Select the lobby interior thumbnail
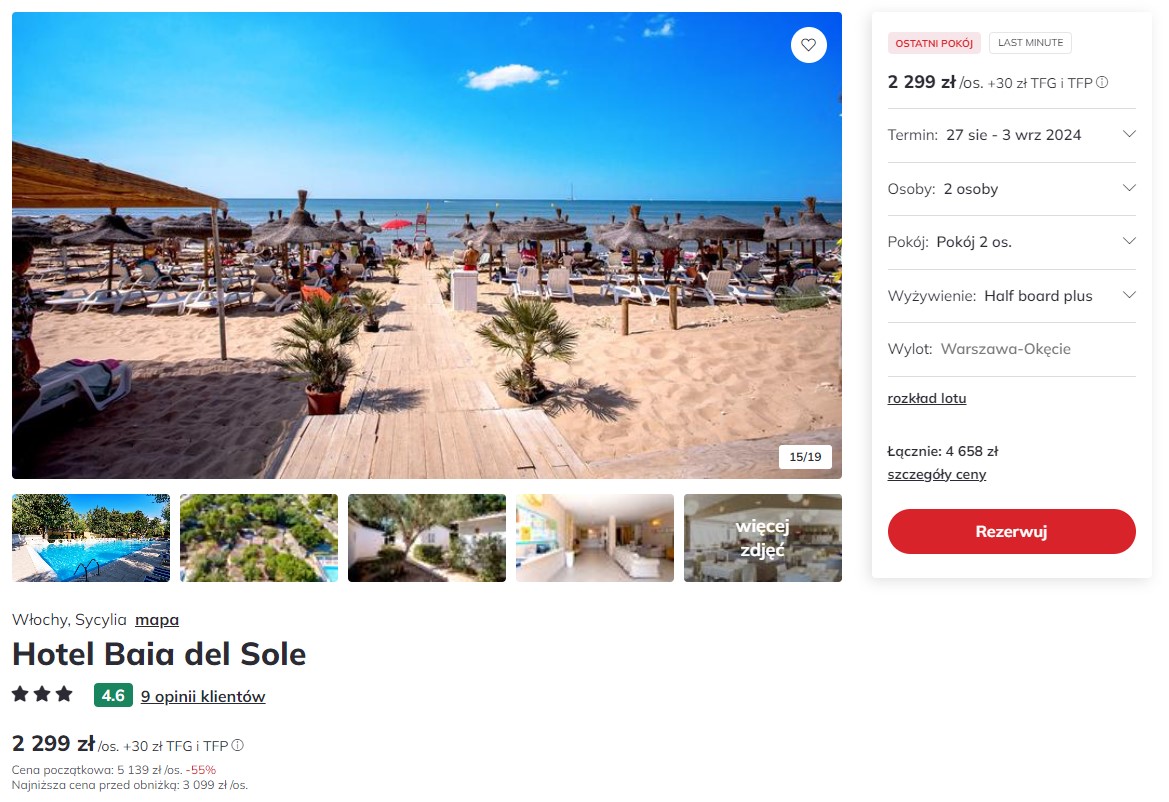 pos(595,537)
